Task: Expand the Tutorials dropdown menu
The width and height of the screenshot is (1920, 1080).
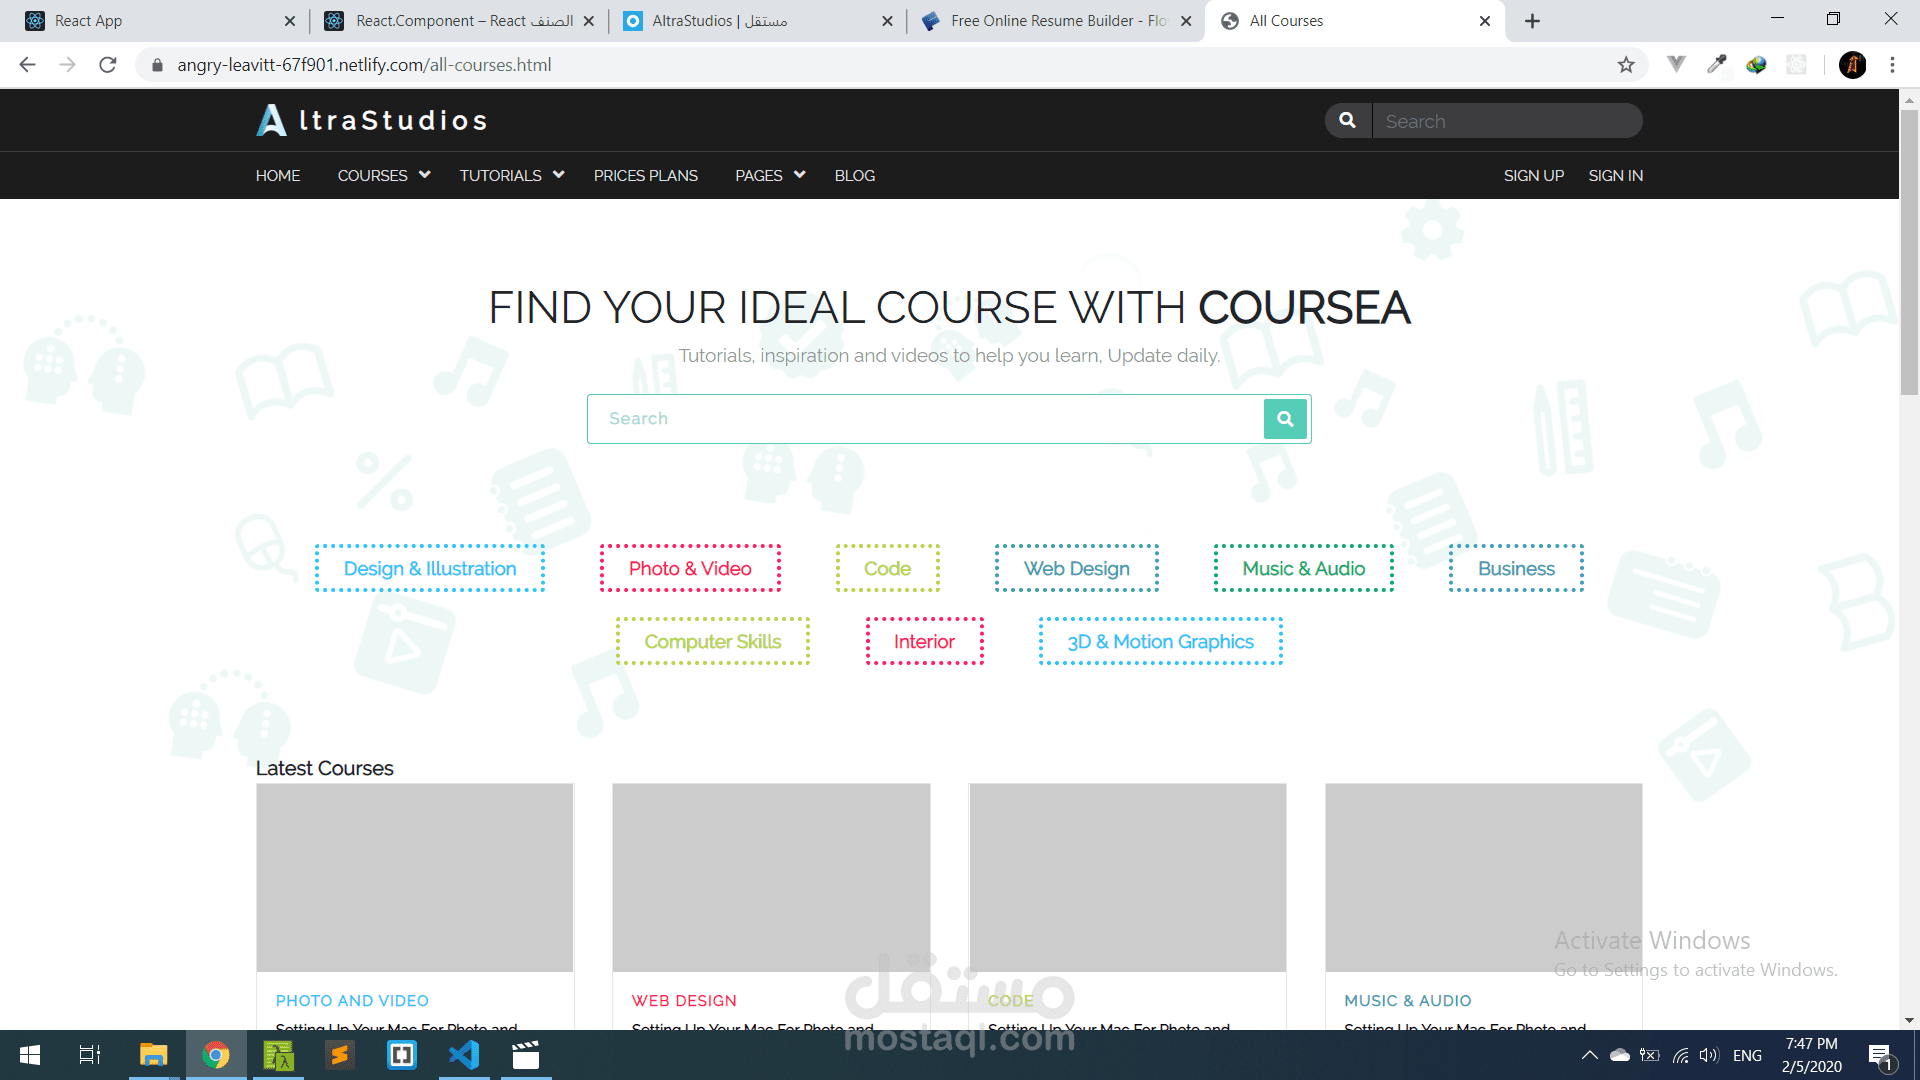Action: tap(512, 175)
